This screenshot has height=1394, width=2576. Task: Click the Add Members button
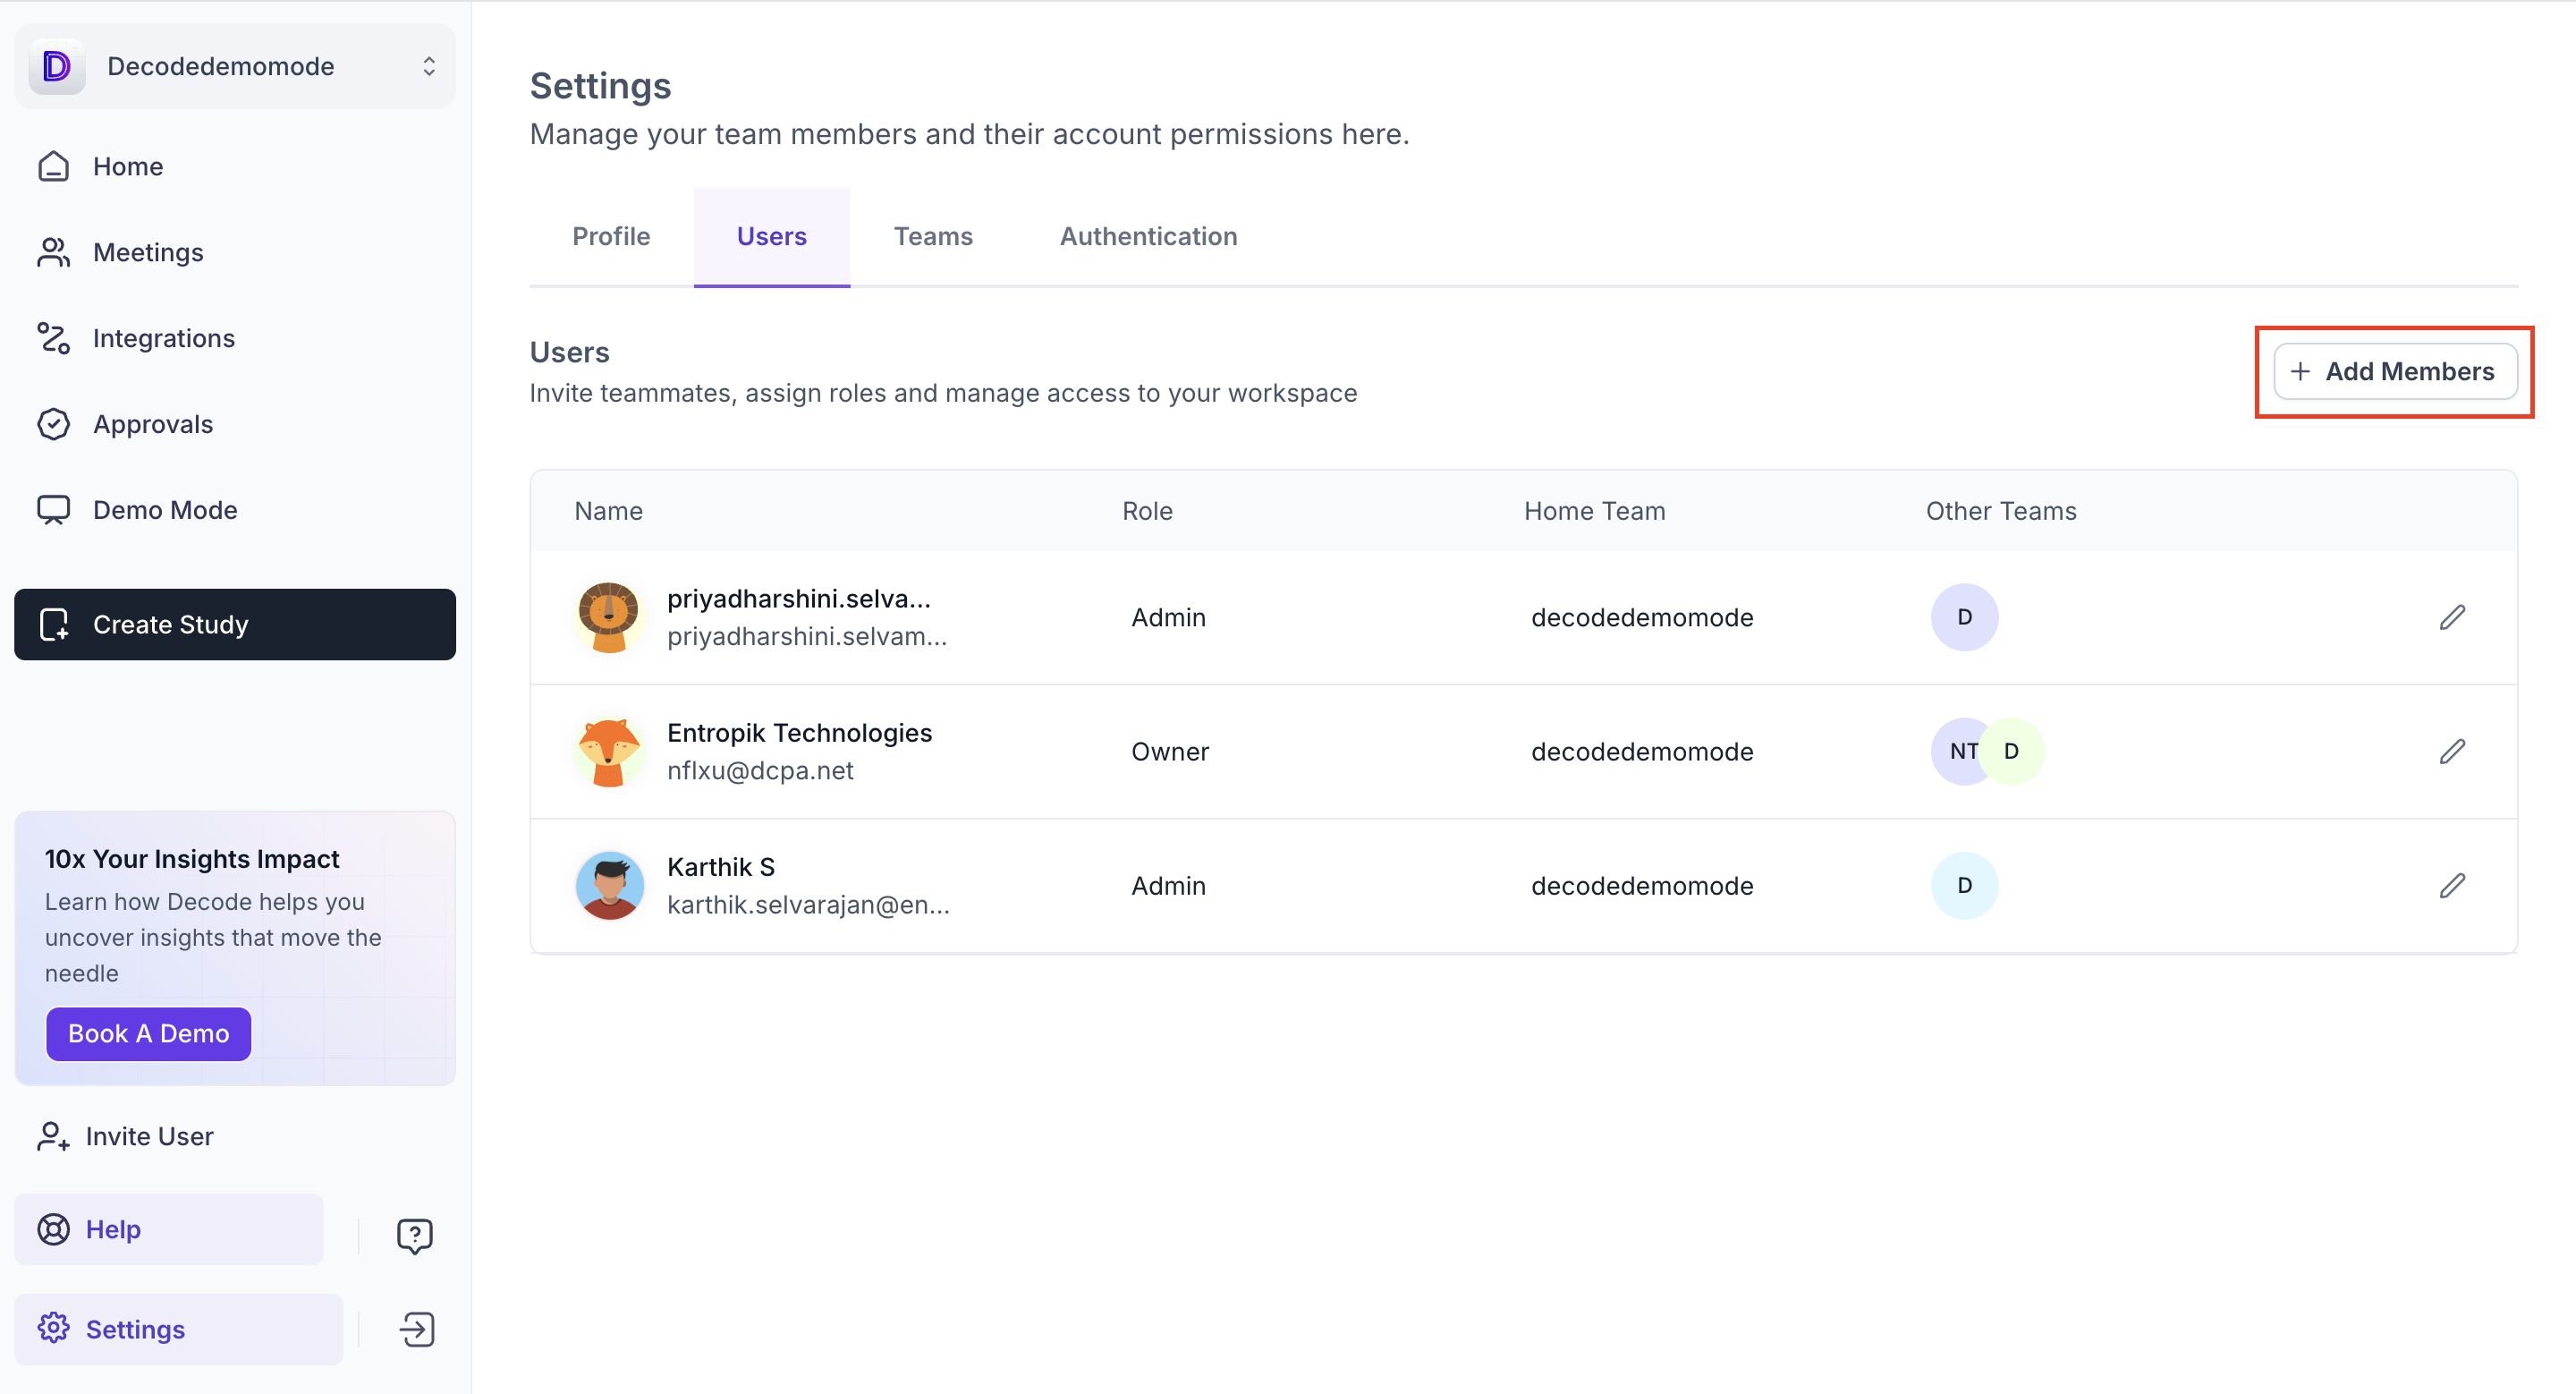coord(2394,371)
